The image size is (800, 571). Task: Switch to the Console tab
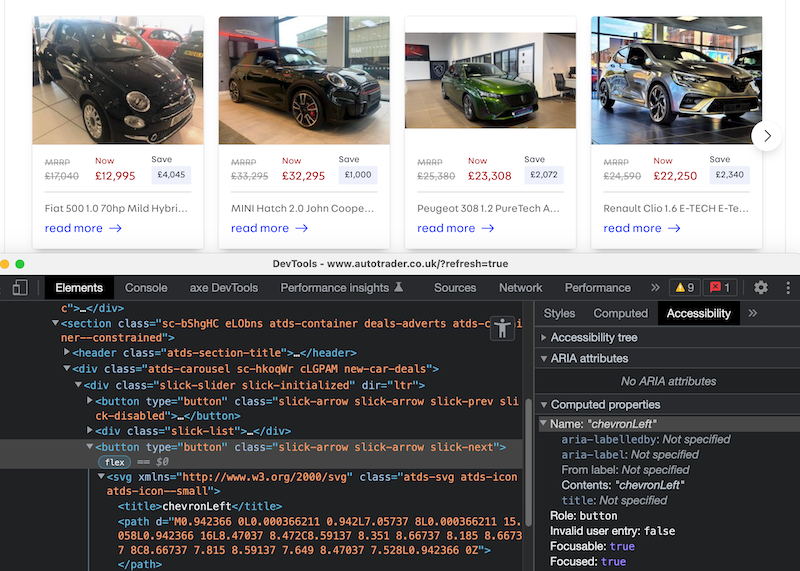pos(146,288)
